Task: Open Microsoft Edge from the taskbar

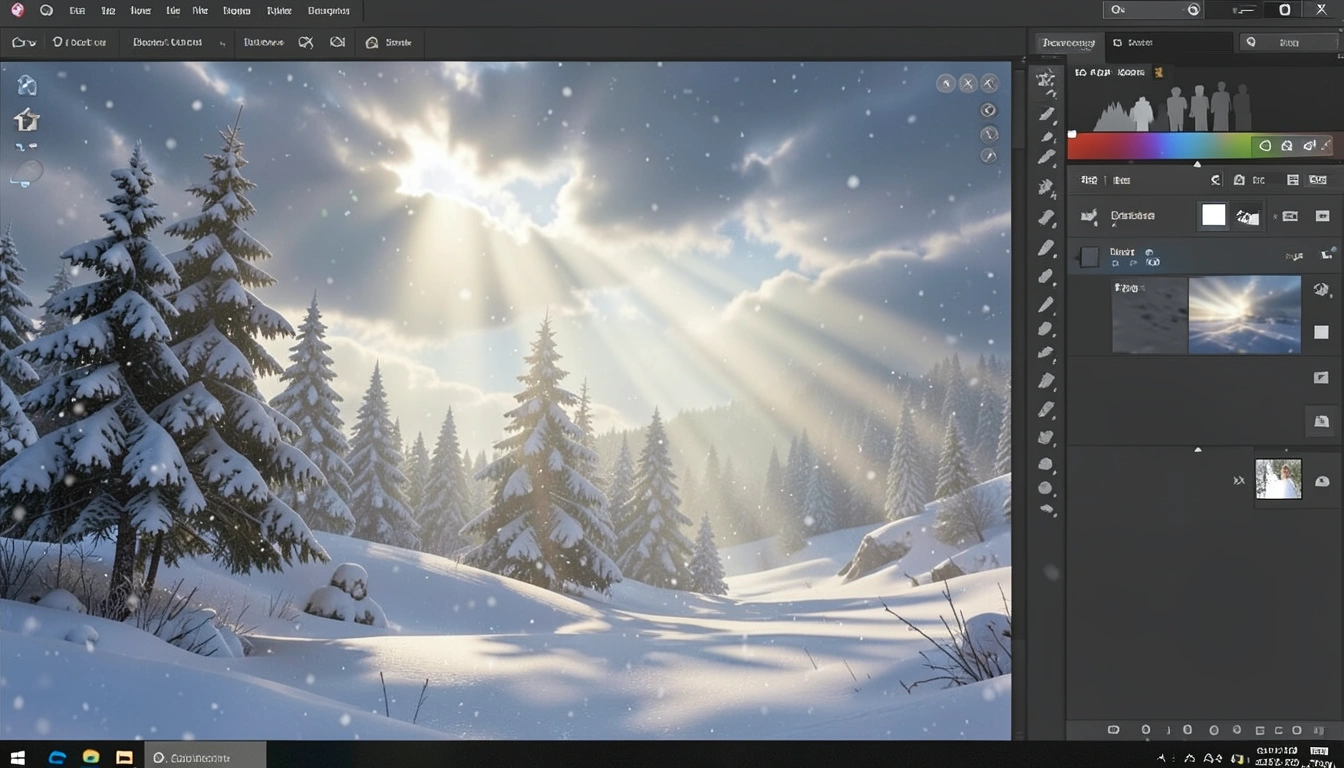Action: point(57,757)
